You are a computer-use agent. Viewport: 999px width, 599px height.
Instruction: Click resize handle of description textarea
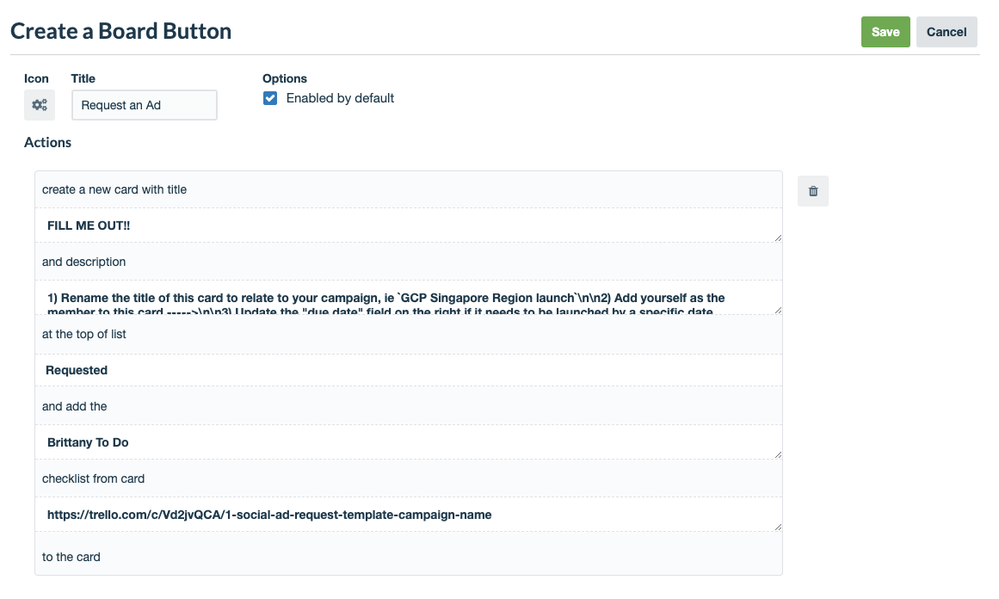(x=777, y=309)
